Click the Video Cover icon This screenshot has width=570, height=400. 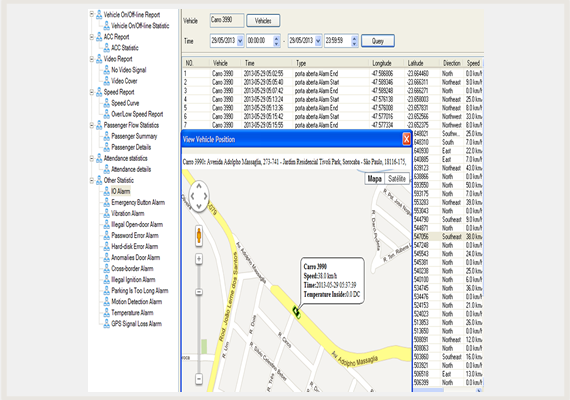107,81
